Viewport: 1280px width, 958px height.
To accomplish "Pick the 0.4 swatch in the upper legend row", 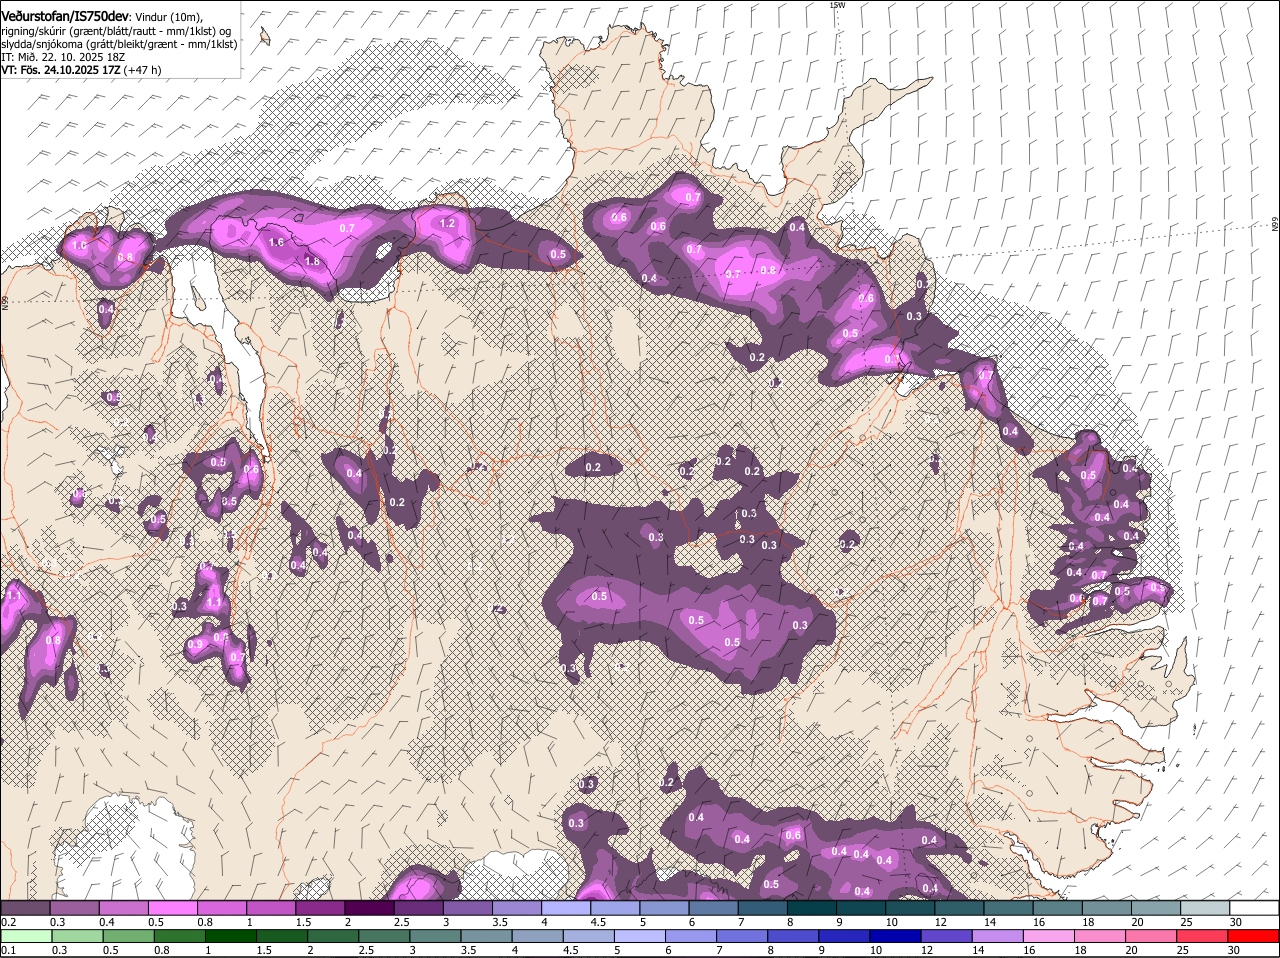I will [x=123, y=908].
